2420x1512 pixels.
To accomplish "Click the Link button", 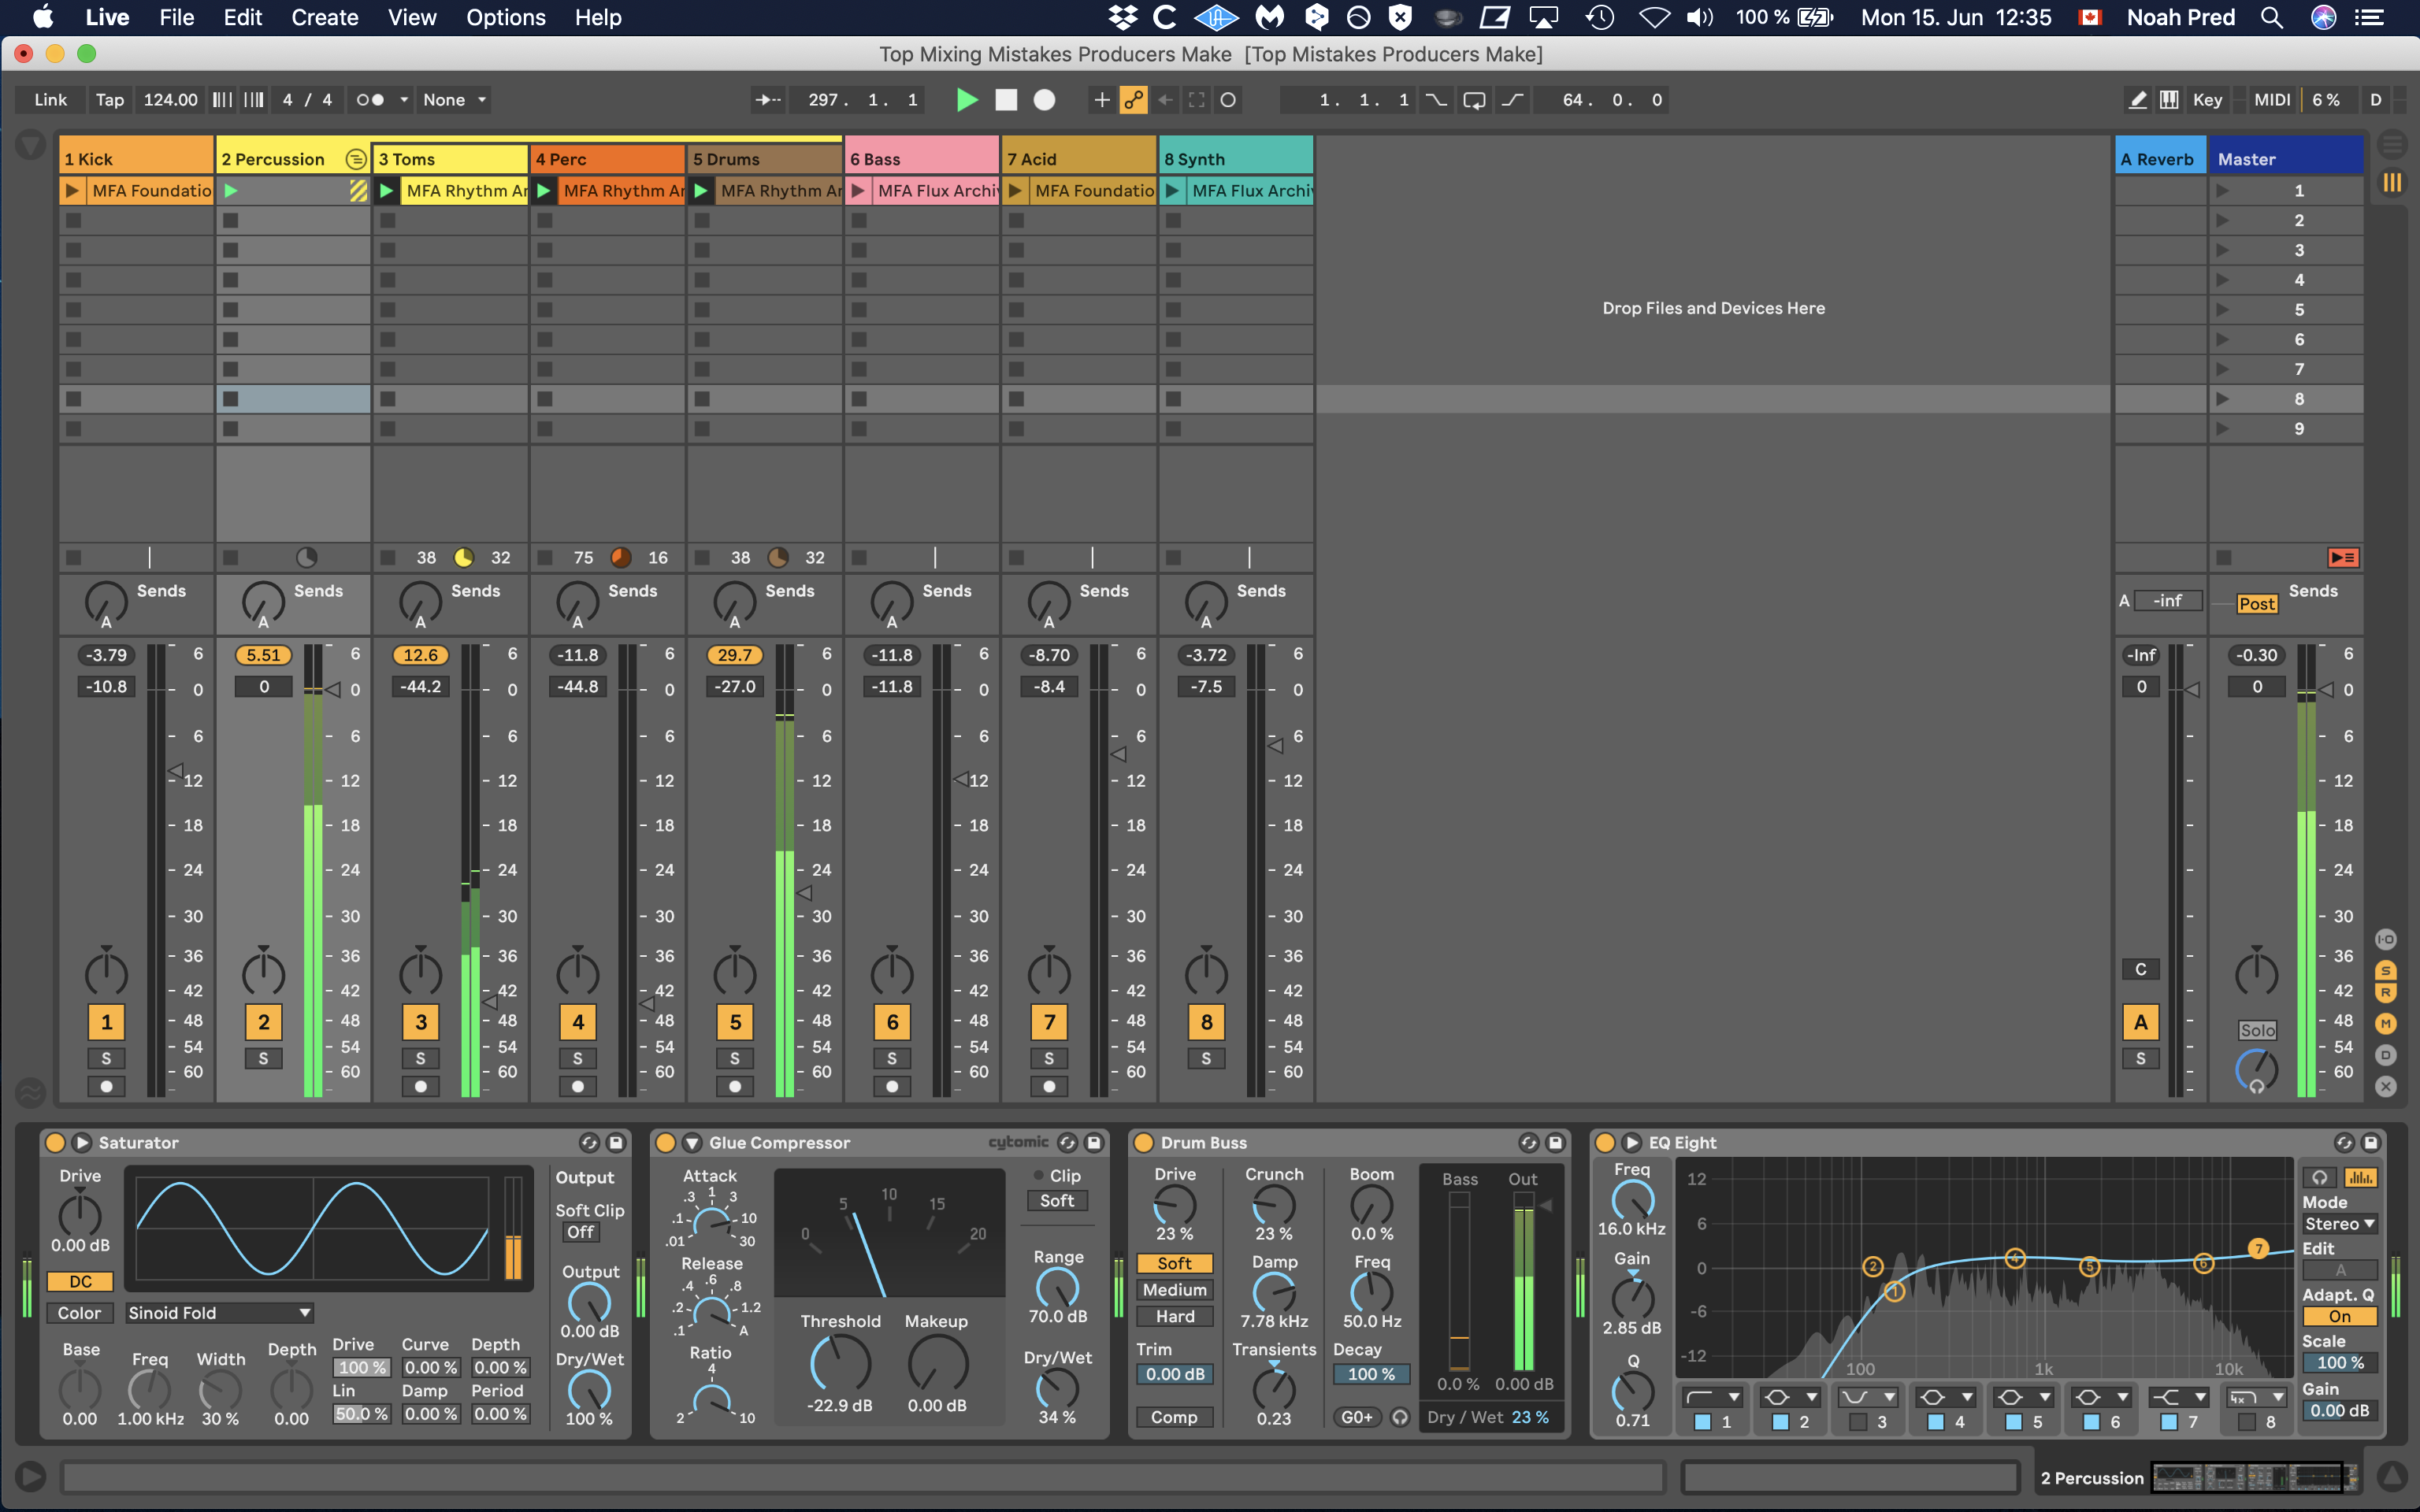I will (50, 100).
